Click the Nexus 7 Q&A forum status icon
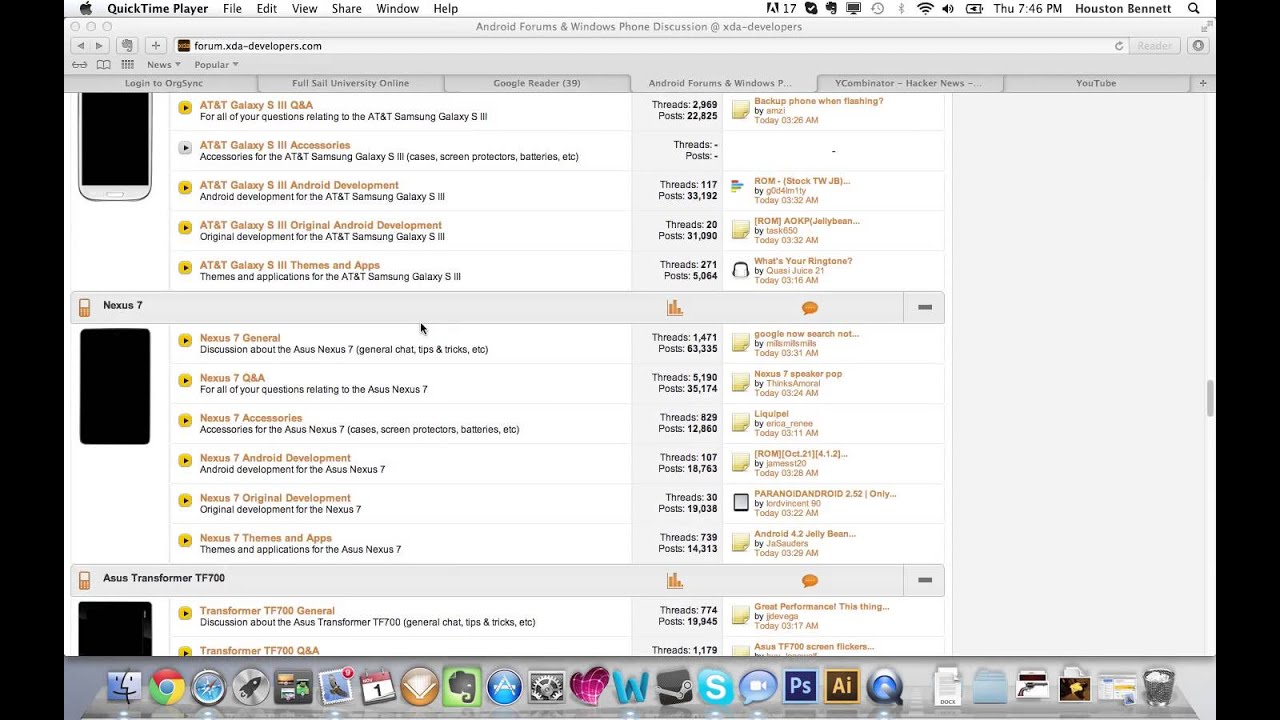The image size is (1280, 720). point(185,380)
